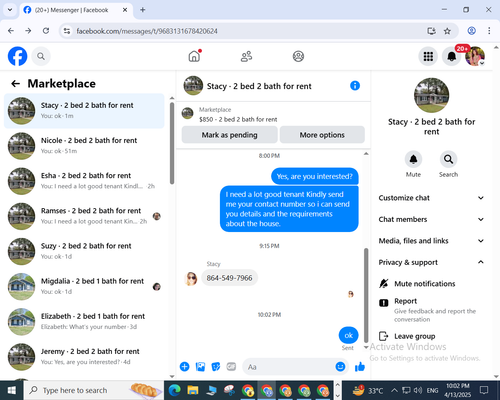Click the Windows taskbar search box
The image size is (500, 400).
coord(94,390)
